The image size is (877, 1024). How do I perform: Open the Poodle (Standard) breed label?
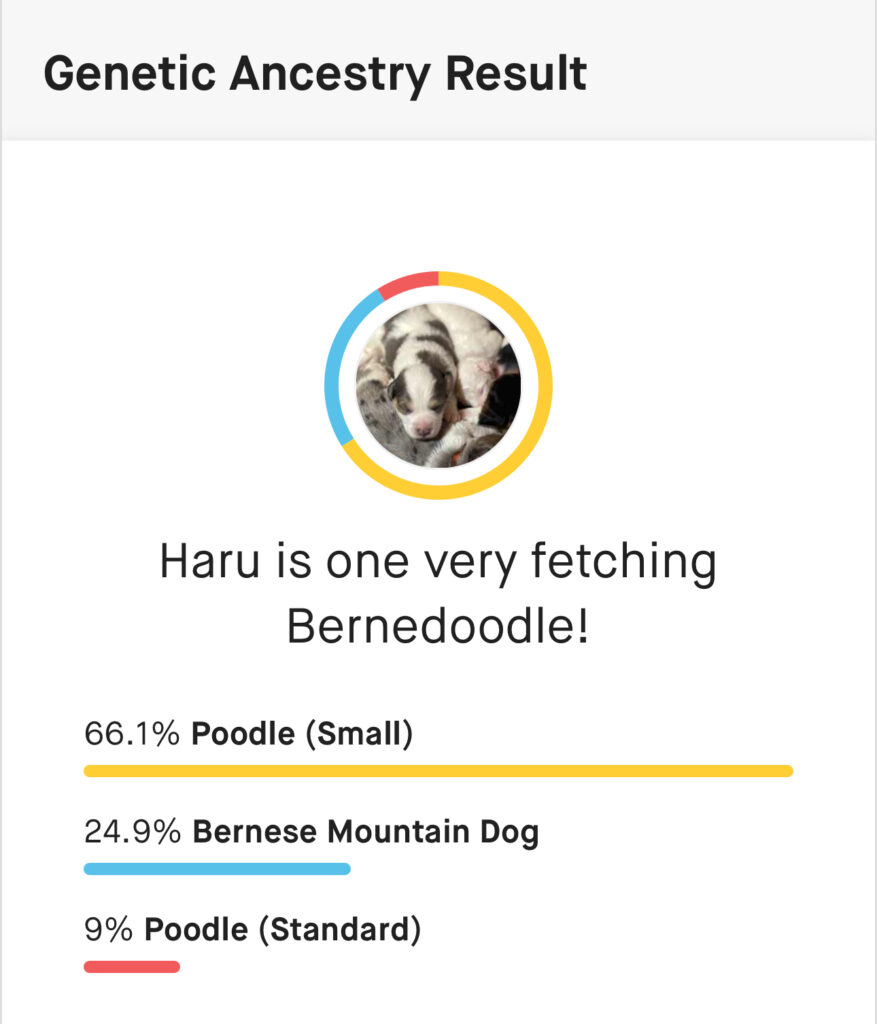coord(283,930)
